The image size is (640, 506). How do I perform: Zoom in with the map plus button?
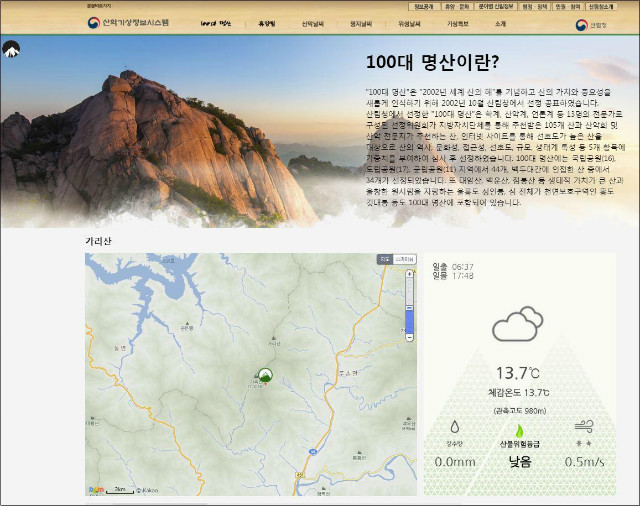point(408,272)
